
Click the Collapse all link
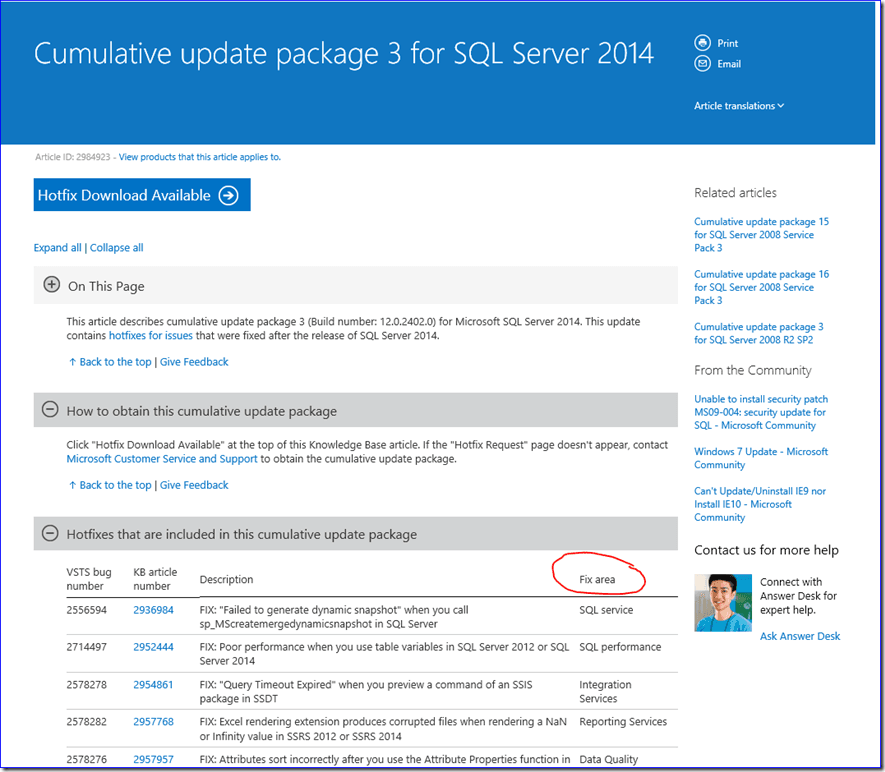pyautogui.click(x=116, y=247)
